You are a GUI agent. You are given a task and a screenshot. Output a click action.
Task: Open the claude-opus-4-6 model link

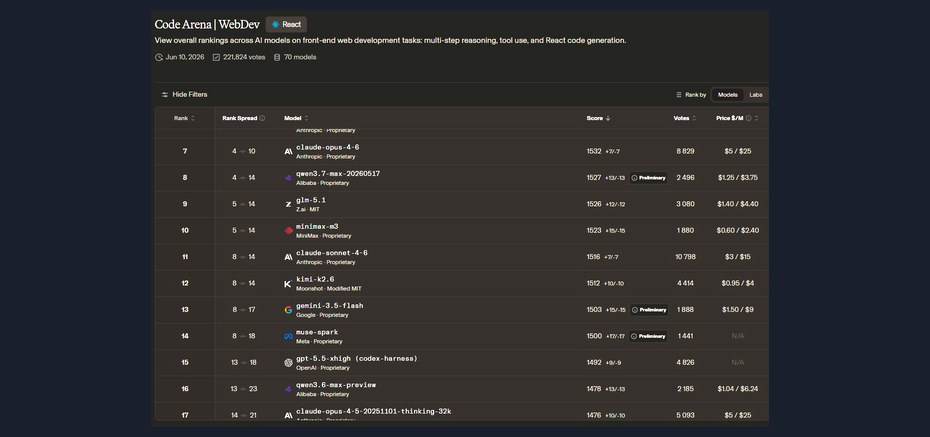327,147
